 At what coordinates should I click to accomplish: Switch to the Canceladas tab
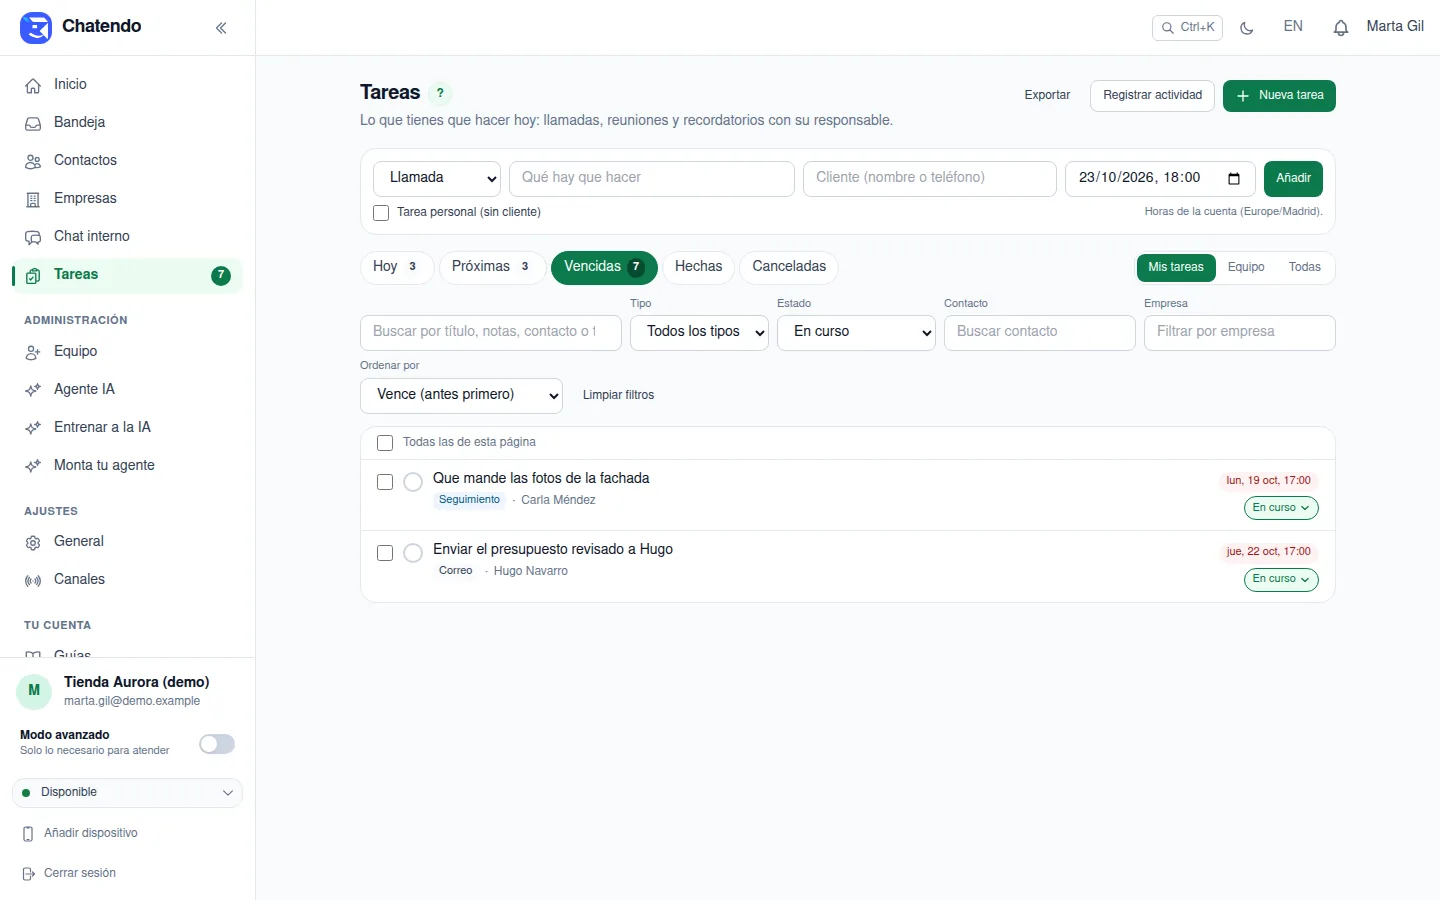point(789,267)
